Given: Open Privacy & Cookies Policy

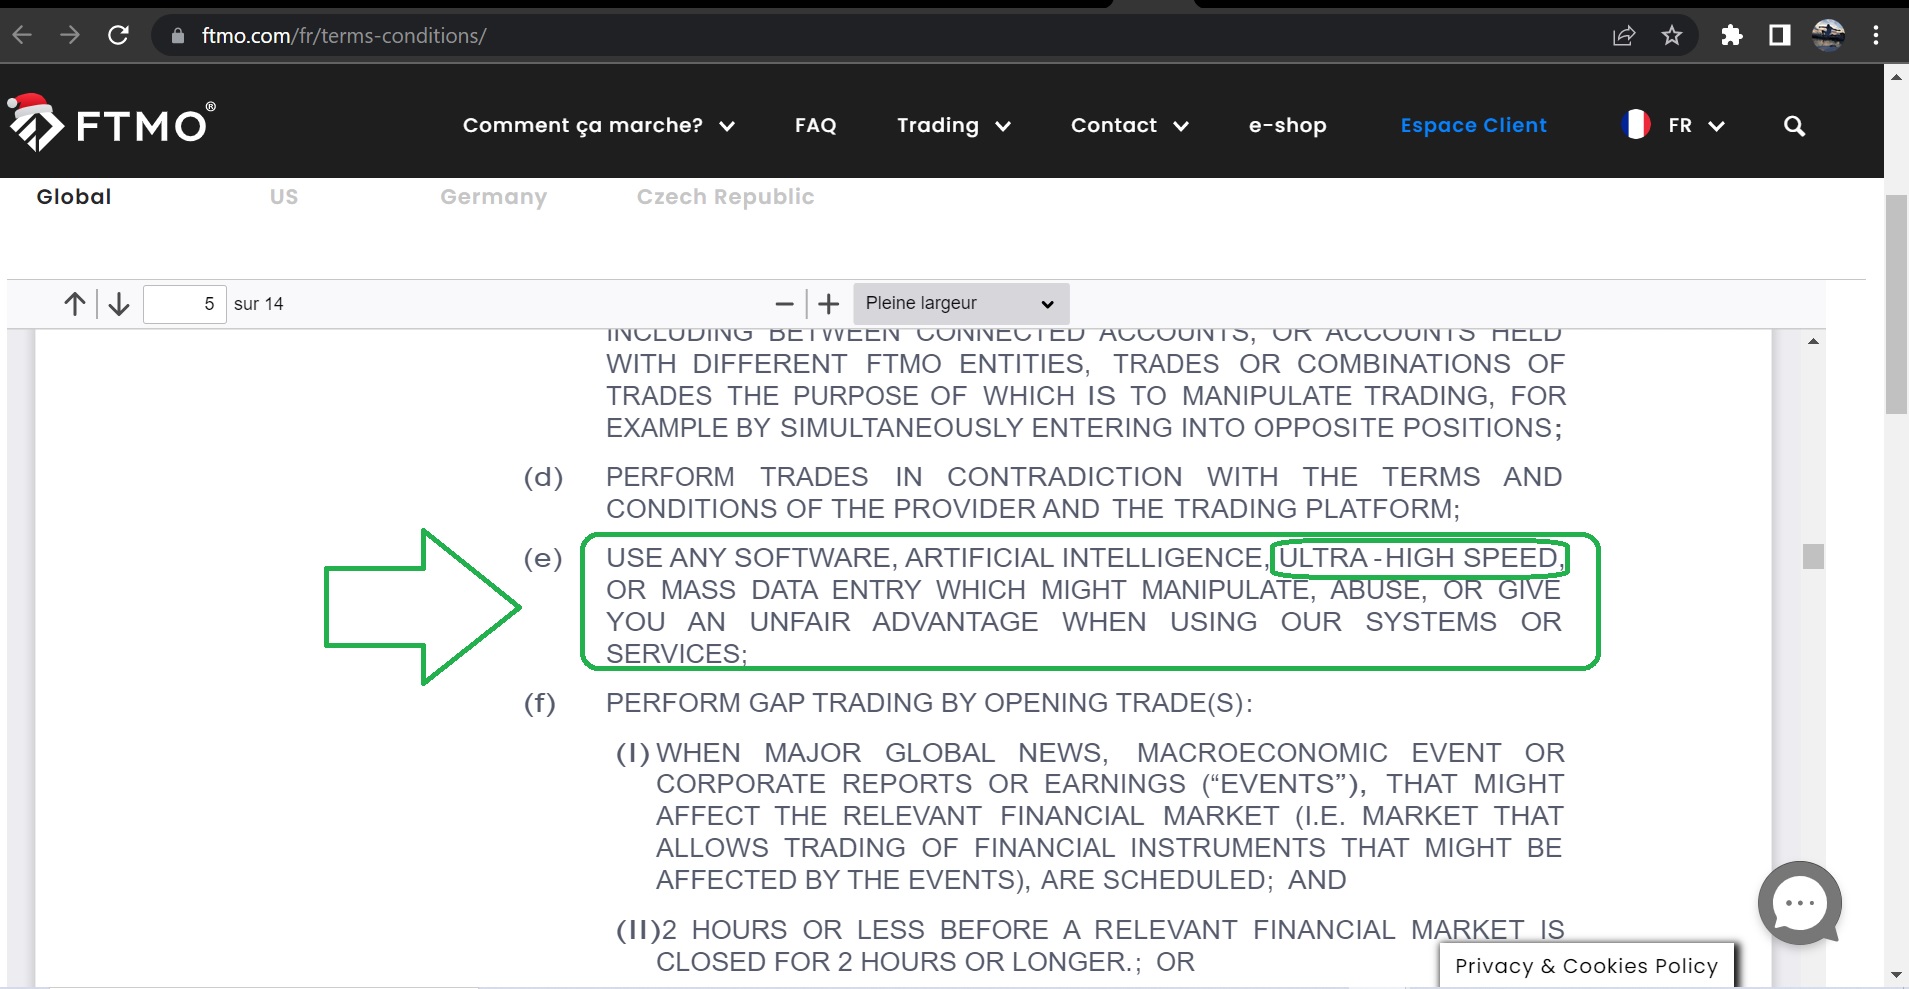Looking at the screenshot, I should (1586, 966).
